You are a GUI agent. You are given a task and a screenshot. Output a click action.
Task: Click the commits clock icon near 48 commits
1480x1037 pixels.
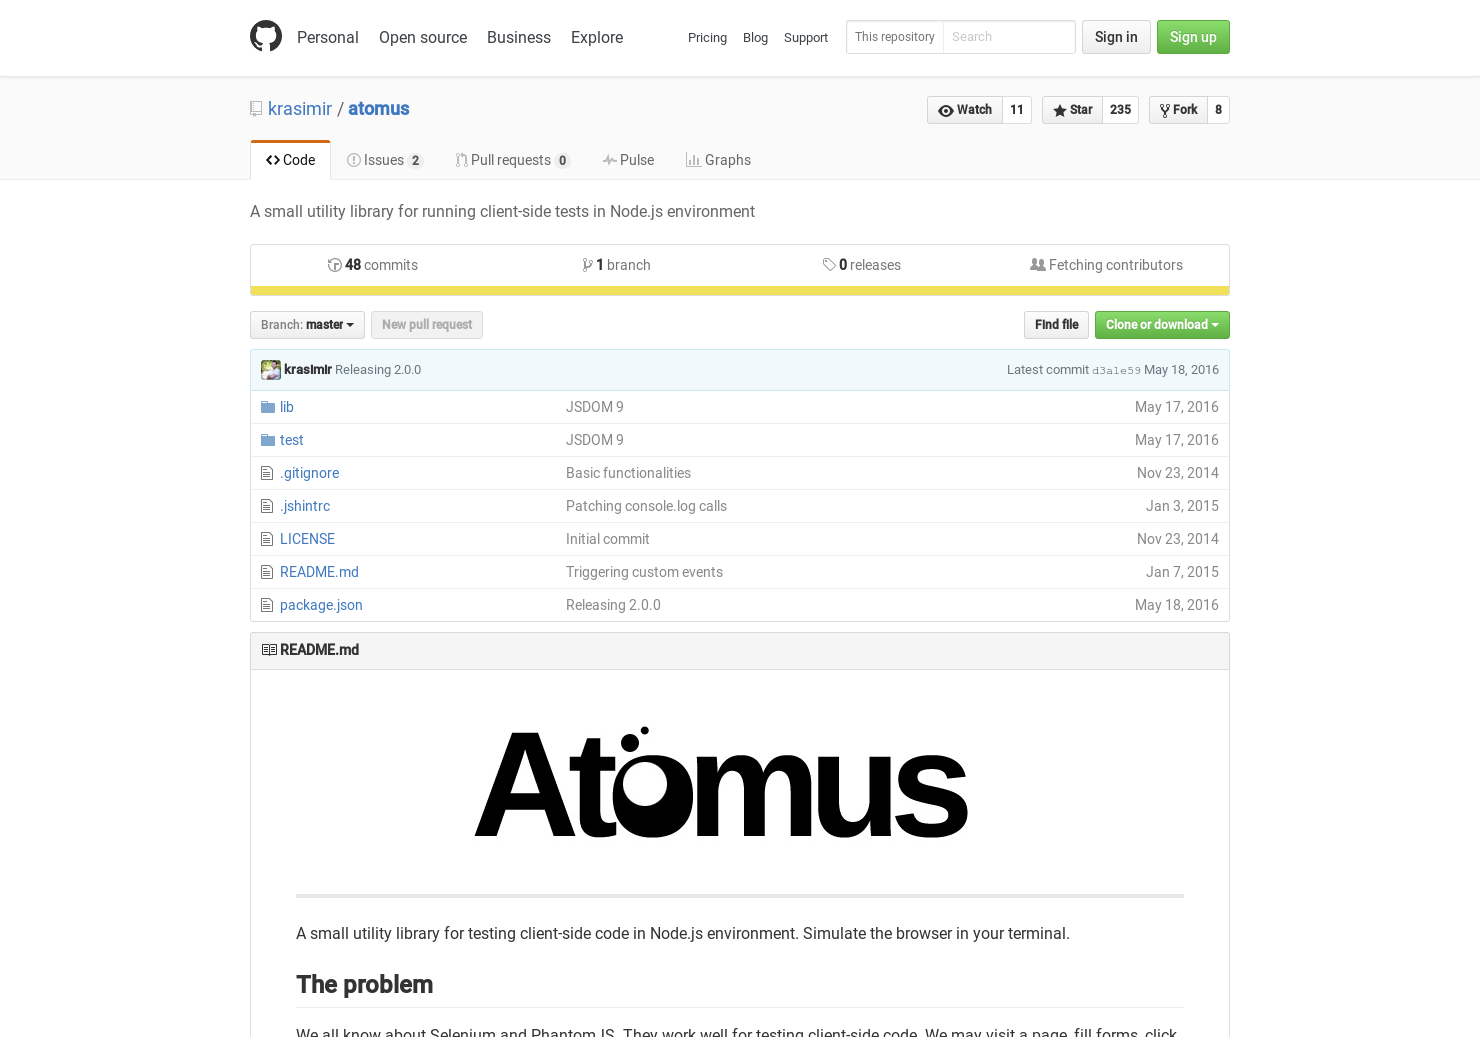[336, 265]
